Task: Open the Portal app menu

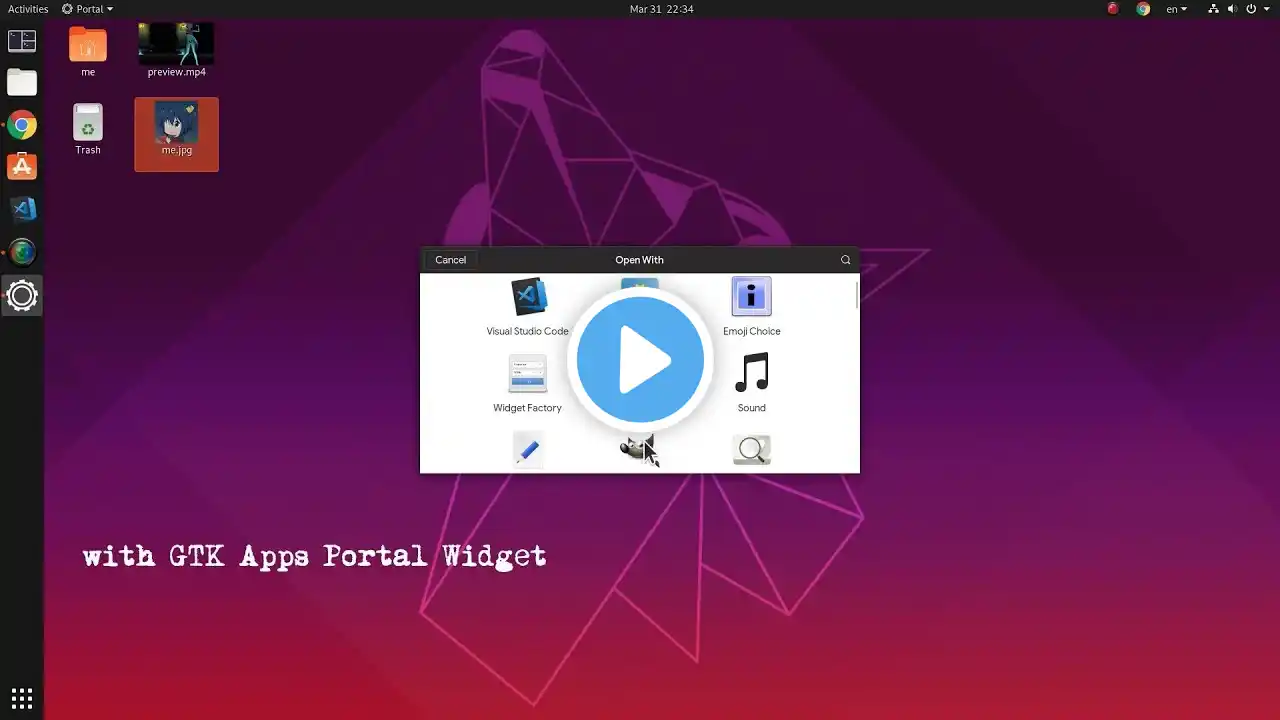Action: tap(87, 9)
